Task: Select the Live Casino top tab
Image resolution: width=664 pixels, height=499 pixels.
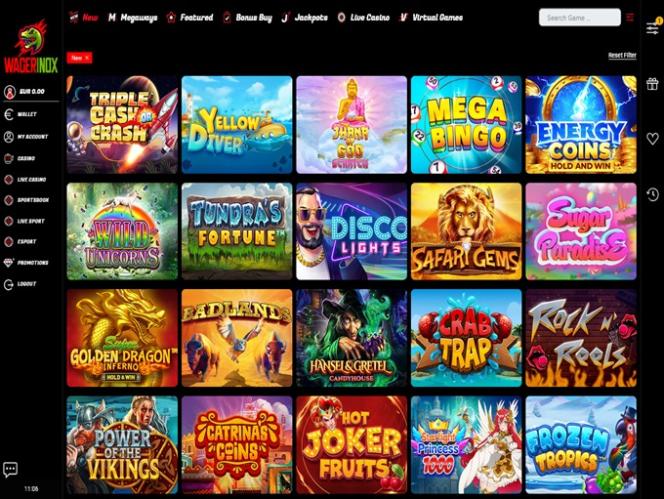Action: [364, 18]
